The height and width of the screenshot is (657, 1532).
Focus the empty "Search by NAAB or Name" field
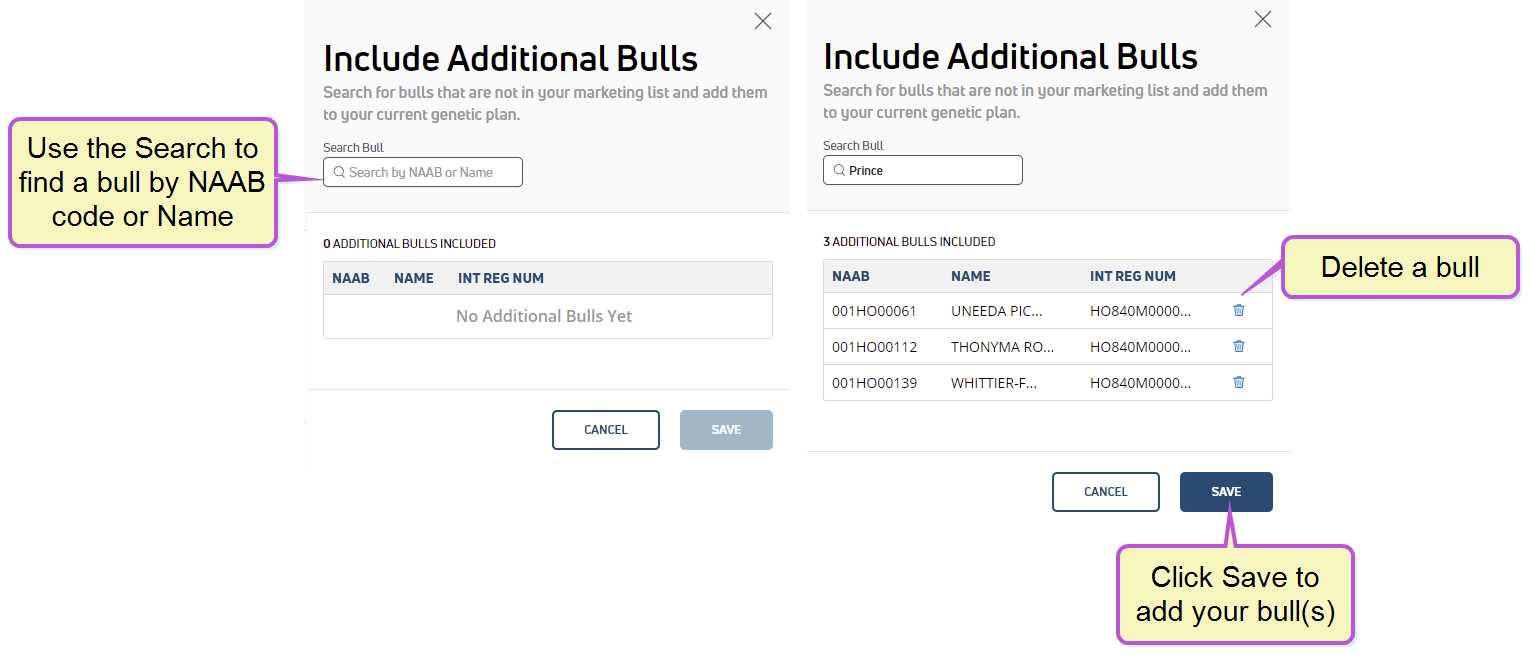tap(432, 172)
